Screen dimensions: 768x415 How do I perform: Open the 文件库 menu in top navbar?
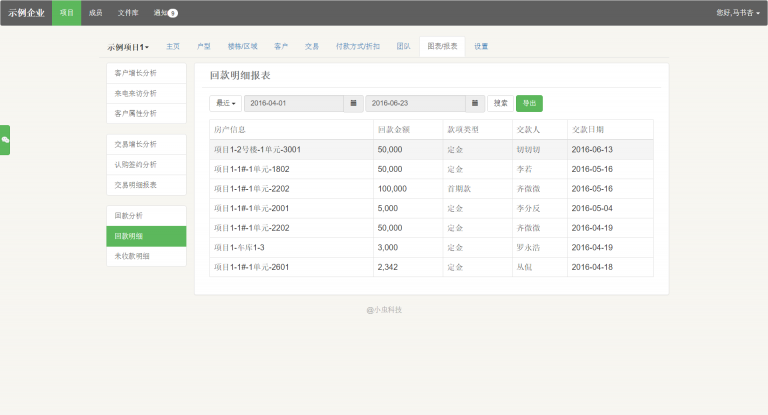(x=128, y=13)
